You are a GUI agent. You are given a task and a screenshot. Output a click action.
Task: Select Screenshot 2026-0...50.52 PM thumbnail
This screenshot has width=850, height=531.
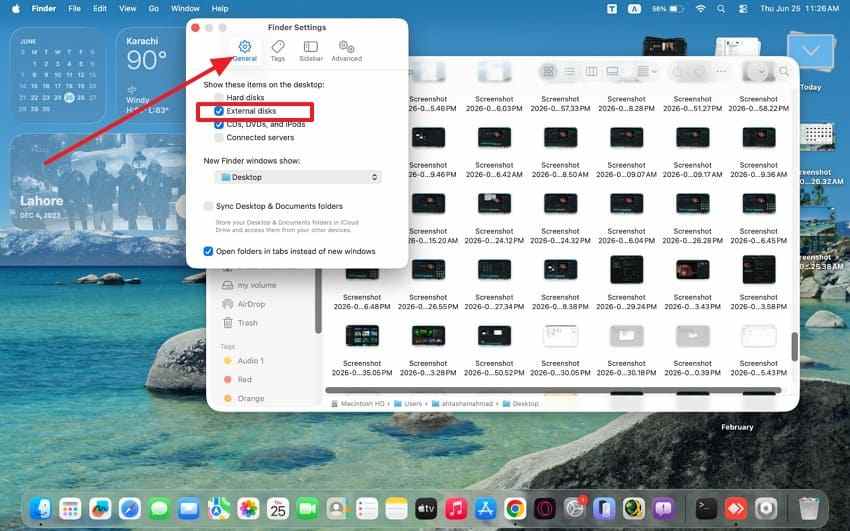tap(494, 336)
